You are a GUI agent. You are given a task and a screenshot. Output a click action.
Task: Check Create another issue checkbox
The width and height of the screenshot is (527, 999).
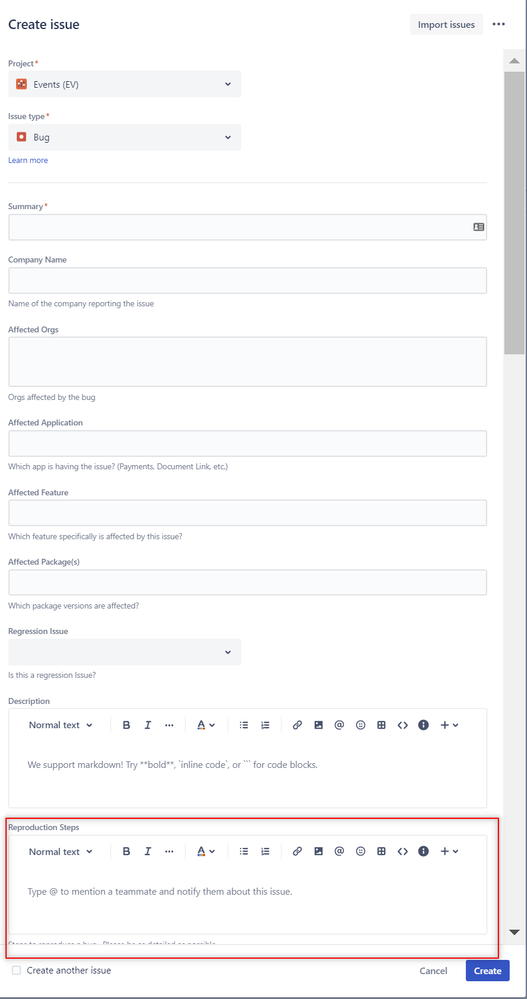pyautogui.click(x=17, y=970)
